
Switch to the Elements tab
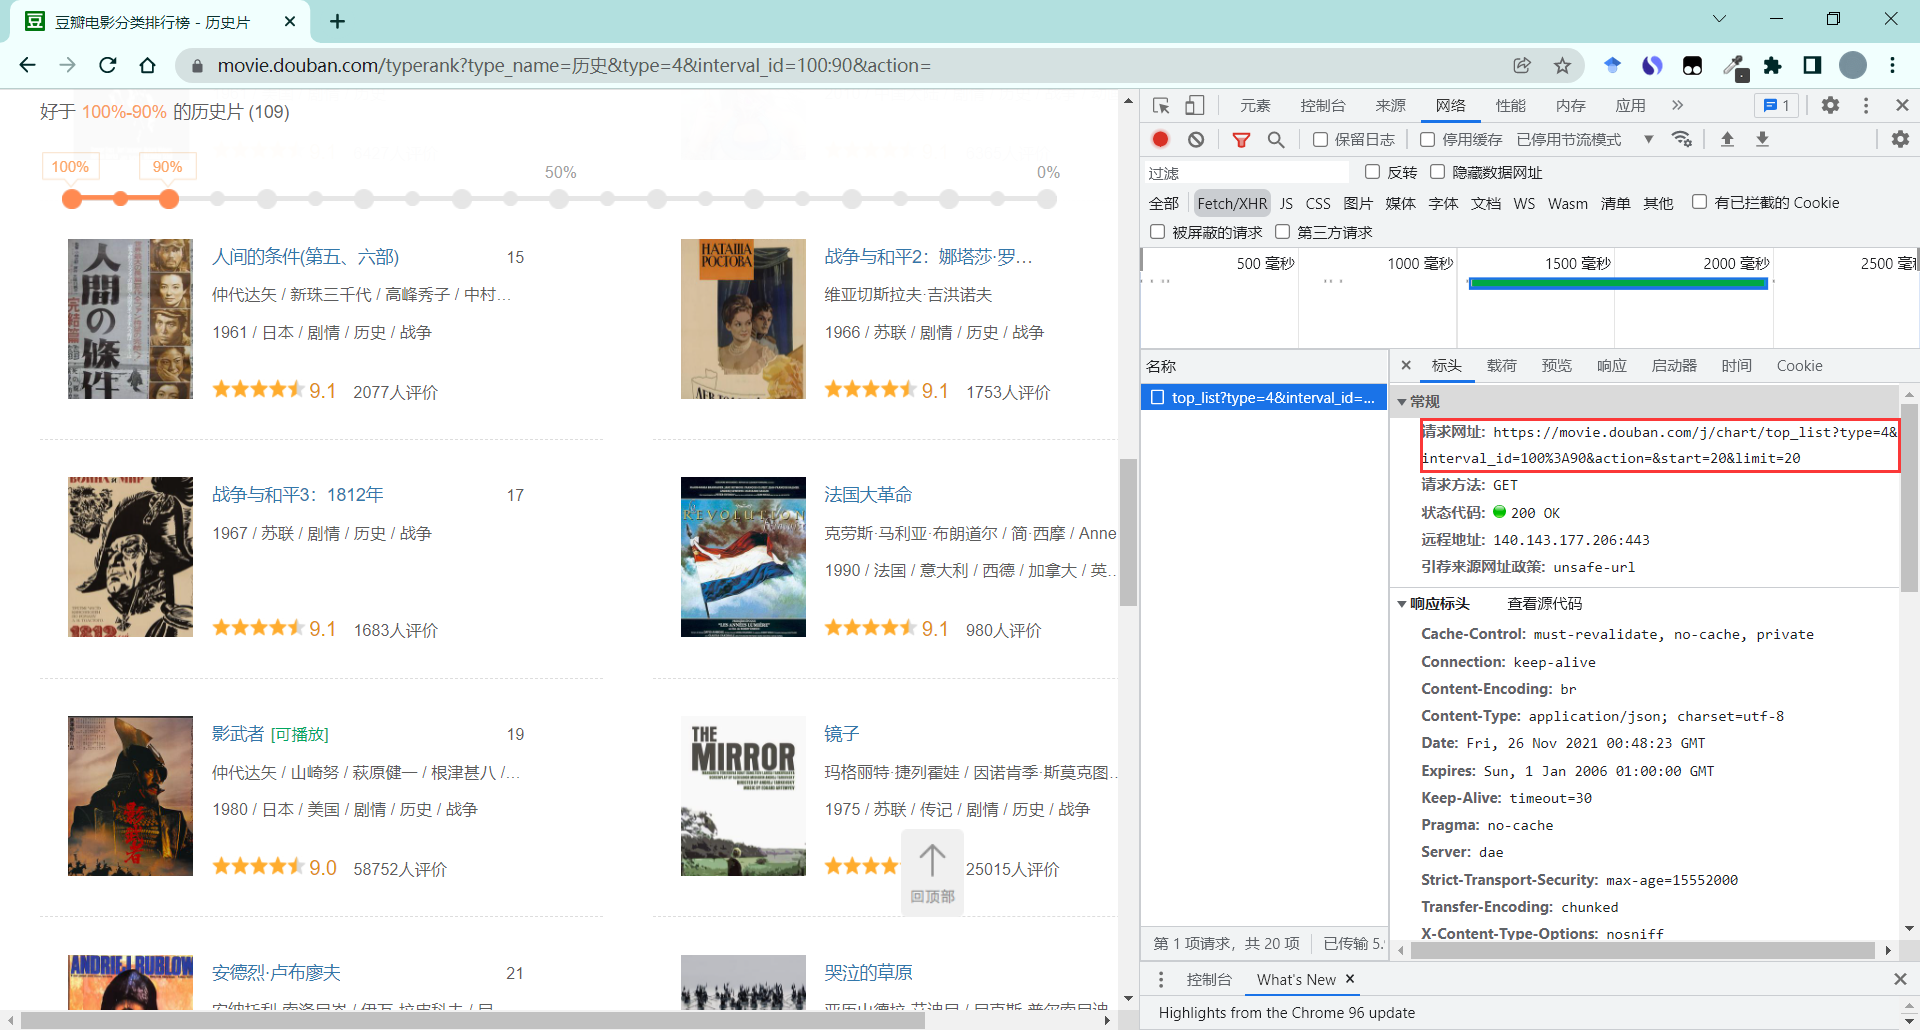[1255, 106]
